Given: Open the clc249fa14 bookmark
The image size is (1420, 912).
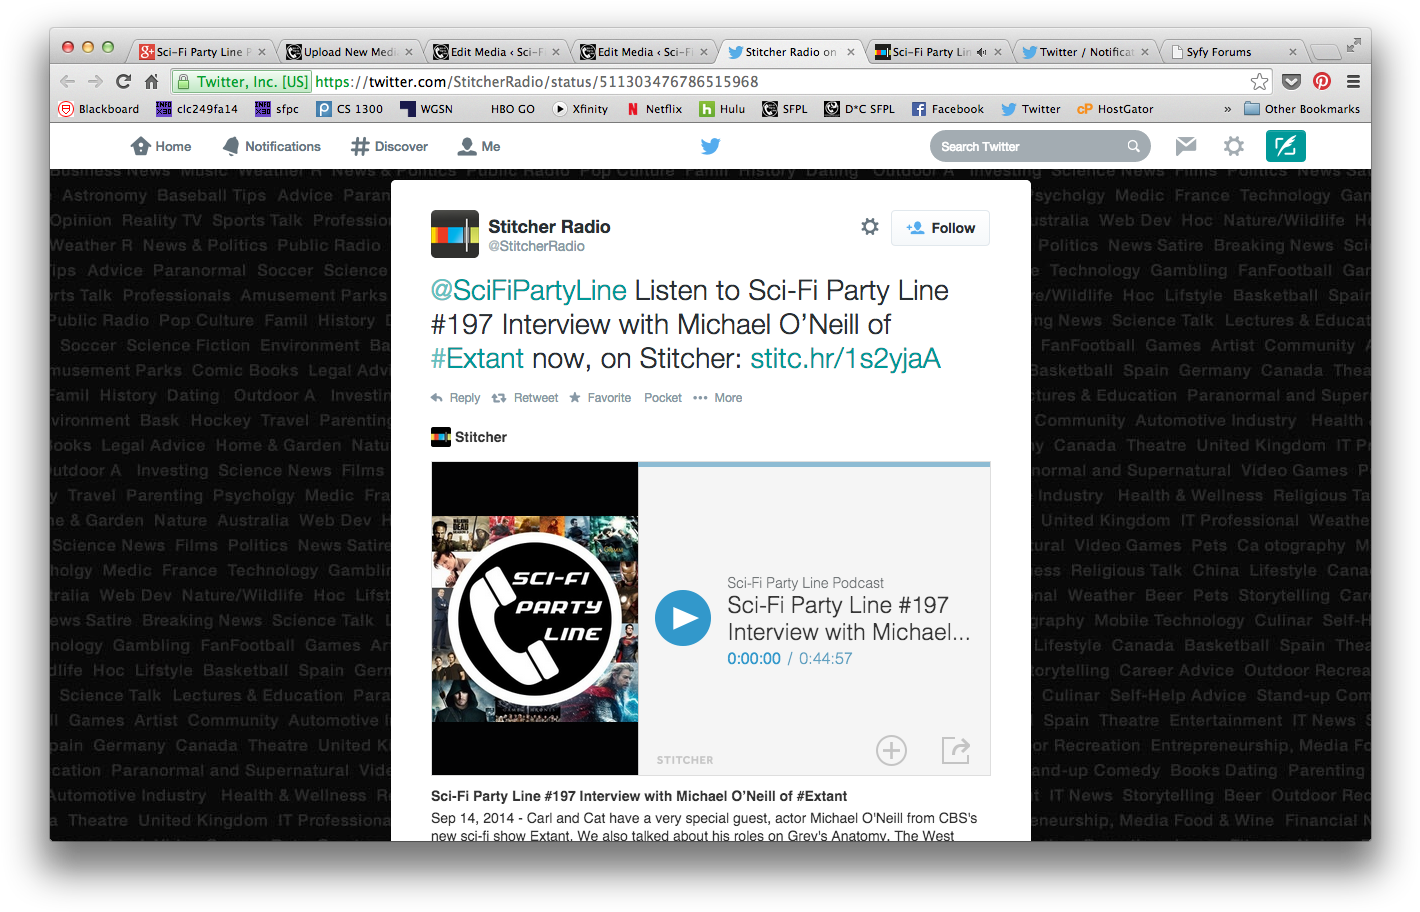Looking at the screenshot, I should [197, 109].
